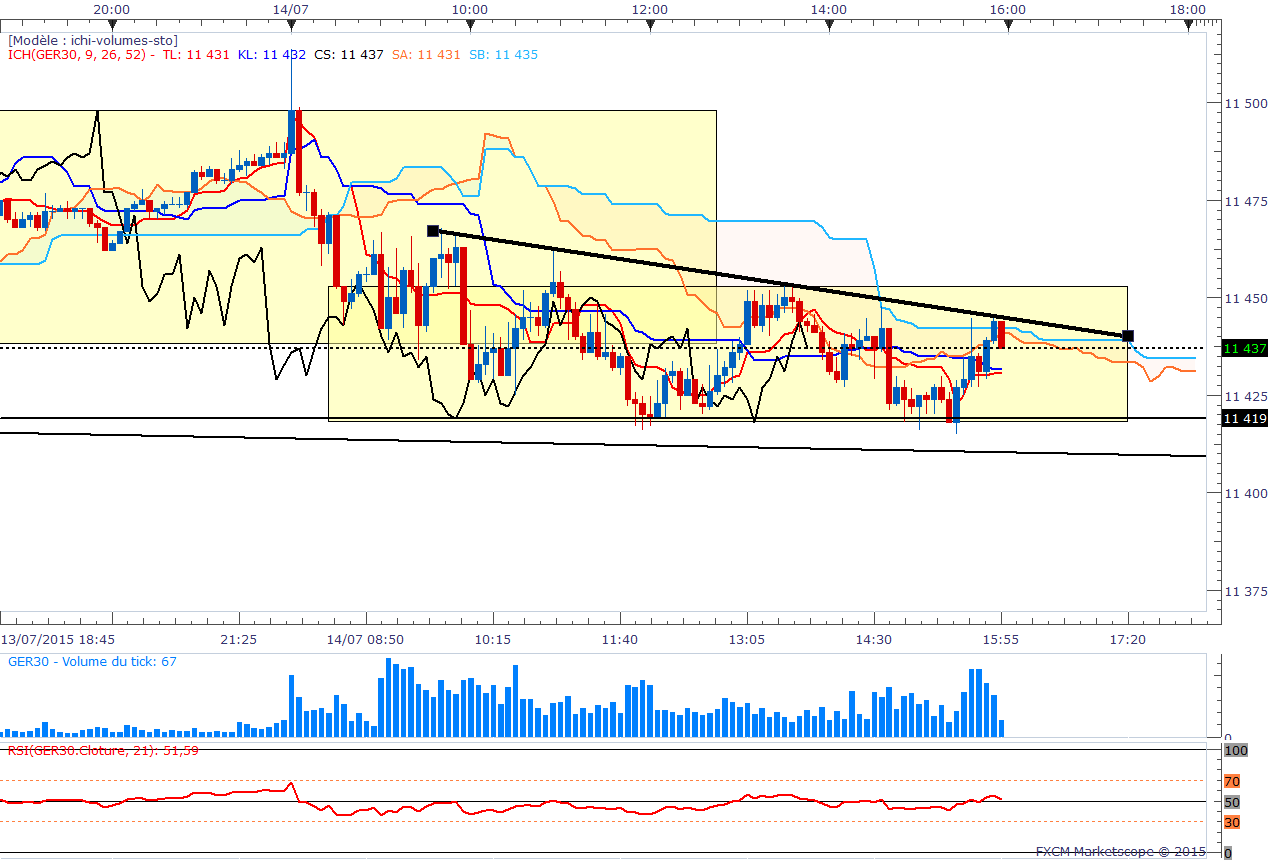Click the orange SA: 11 431 value
Viewport: 1279px width, 860px height.
click(x=426, y=54)
